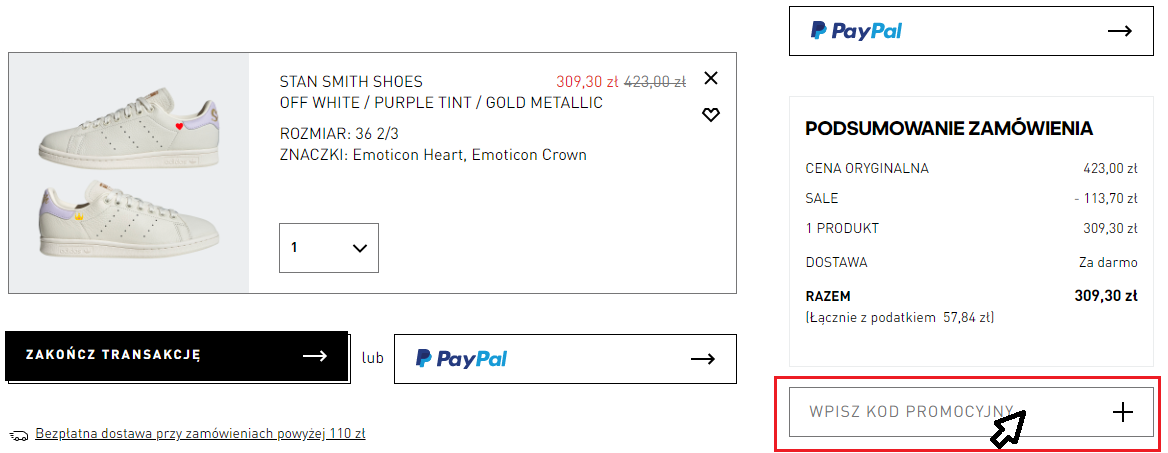The width and height of the screenshot is (1168, 453).
Task: Click PayPal logo above order summary
Action: (856, 31)
